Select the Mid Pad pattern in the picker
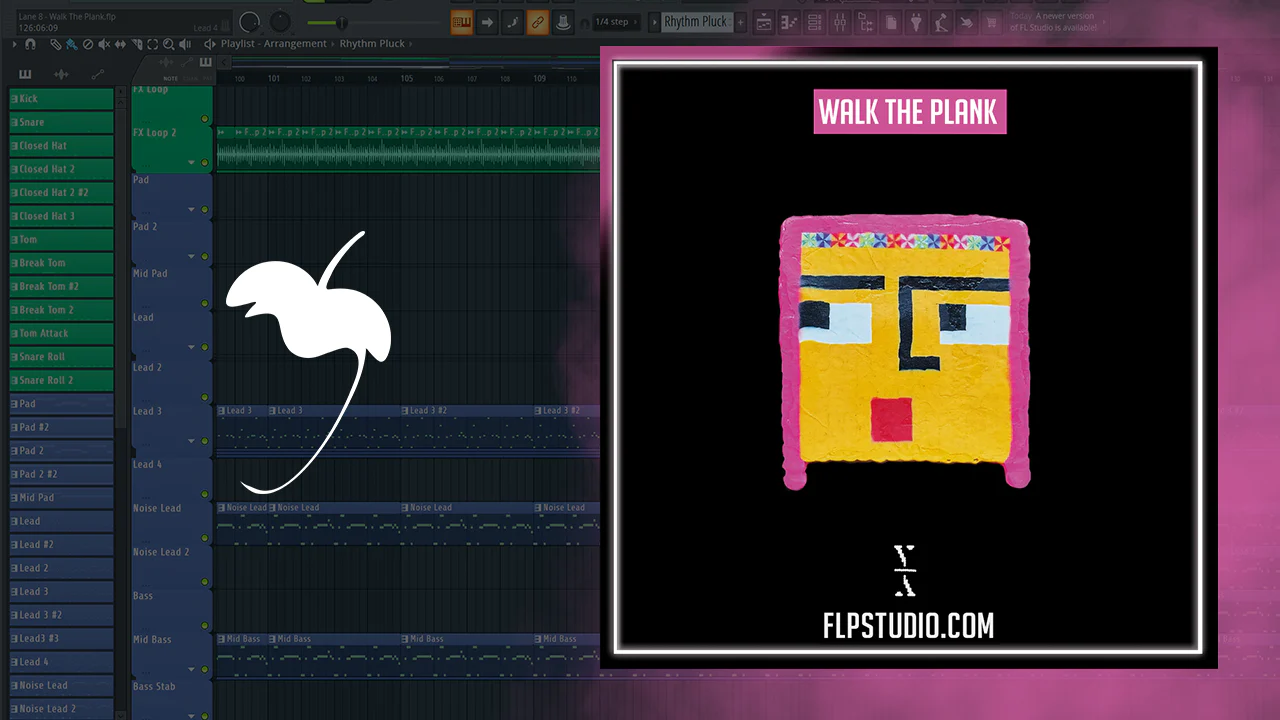Image resolution: width=1280 pixels, height=720 pixels. [61, 497]
